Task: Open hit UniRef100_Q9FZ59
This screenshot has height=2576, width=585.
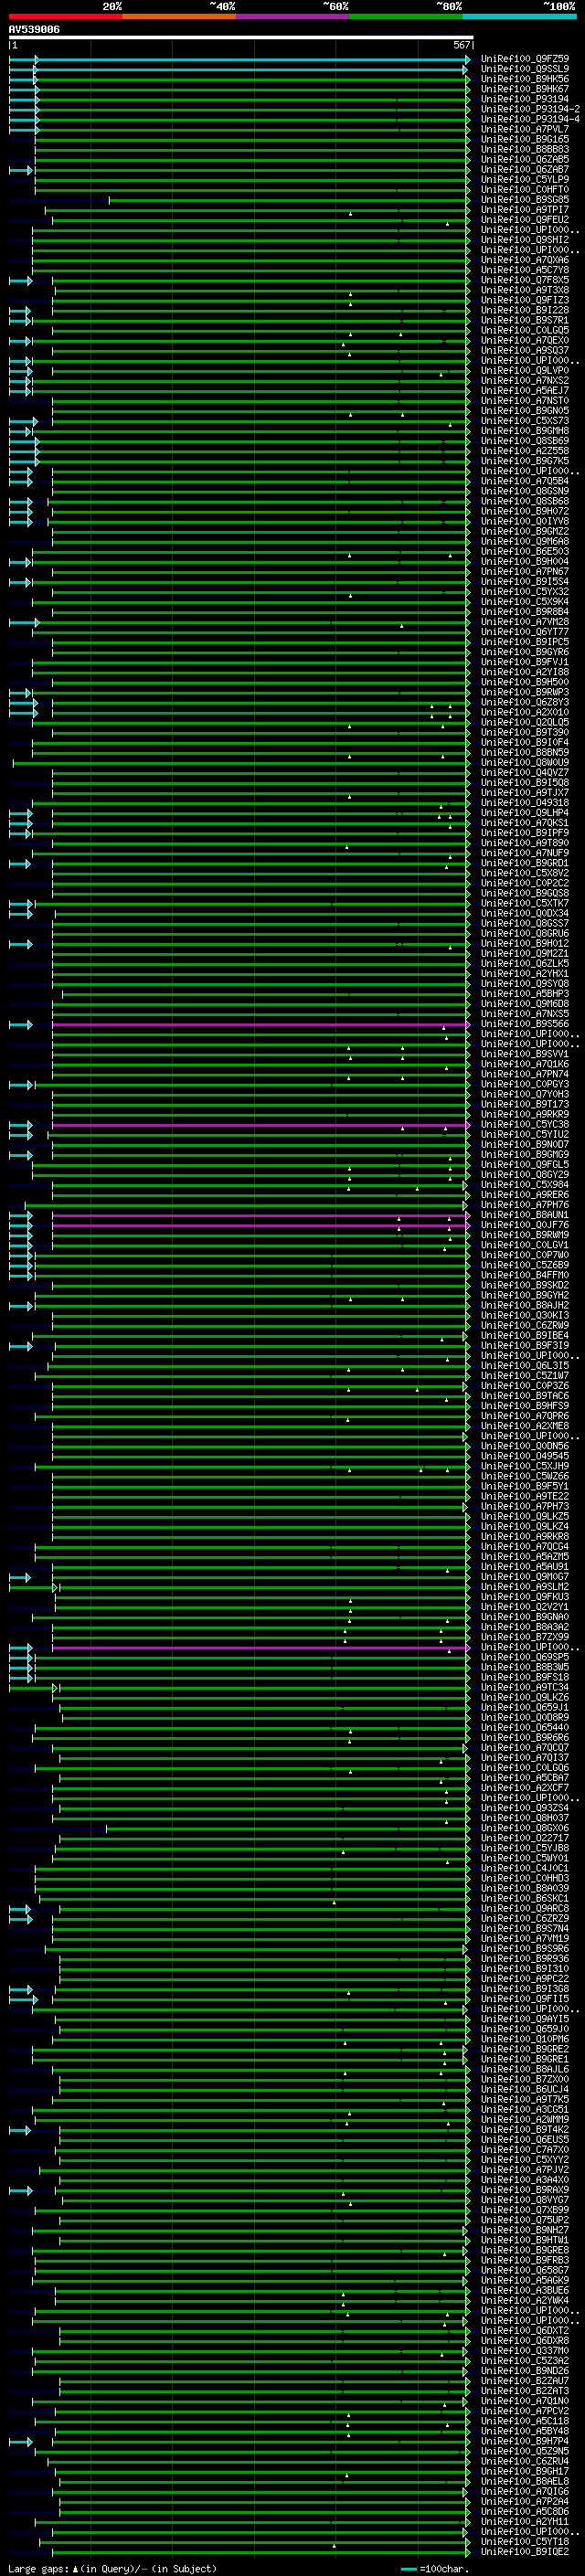Action: 525,59
